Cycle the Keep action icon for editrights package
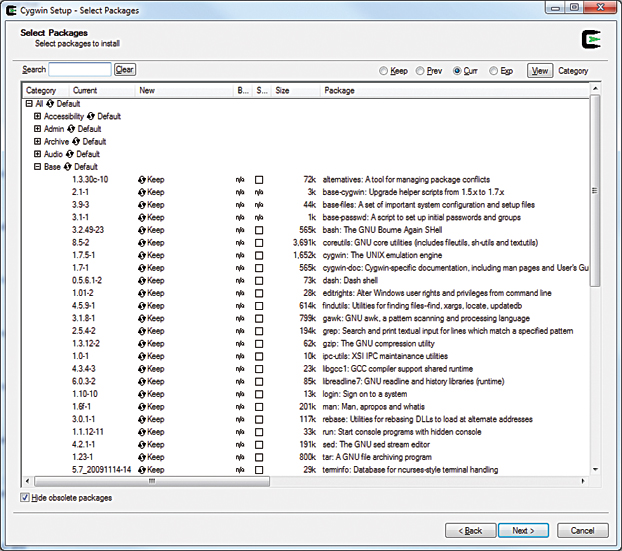Viewport: 622px width, 551px height. (142, 293)
